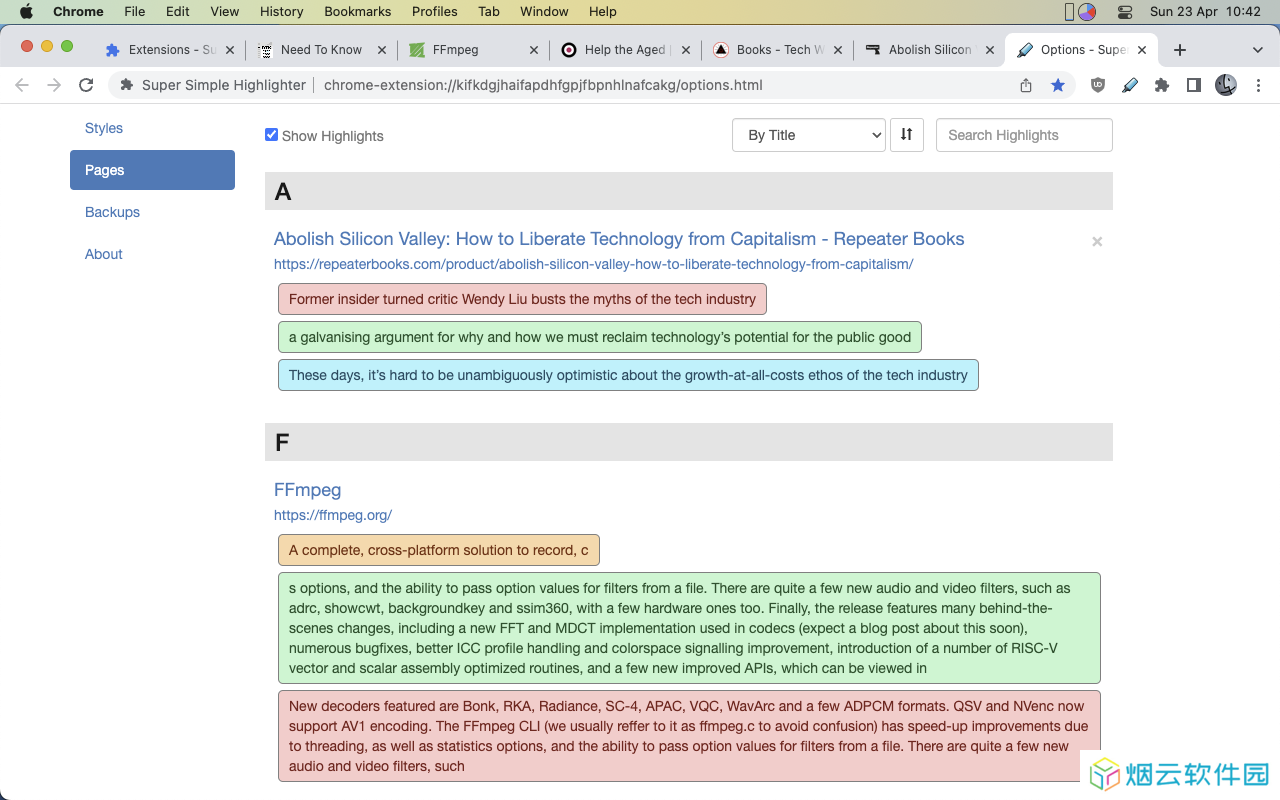Click the orange 'A complete, cross-platform' highlight
Viewport: 1280px width, 800px height.
tap(439, 550)
